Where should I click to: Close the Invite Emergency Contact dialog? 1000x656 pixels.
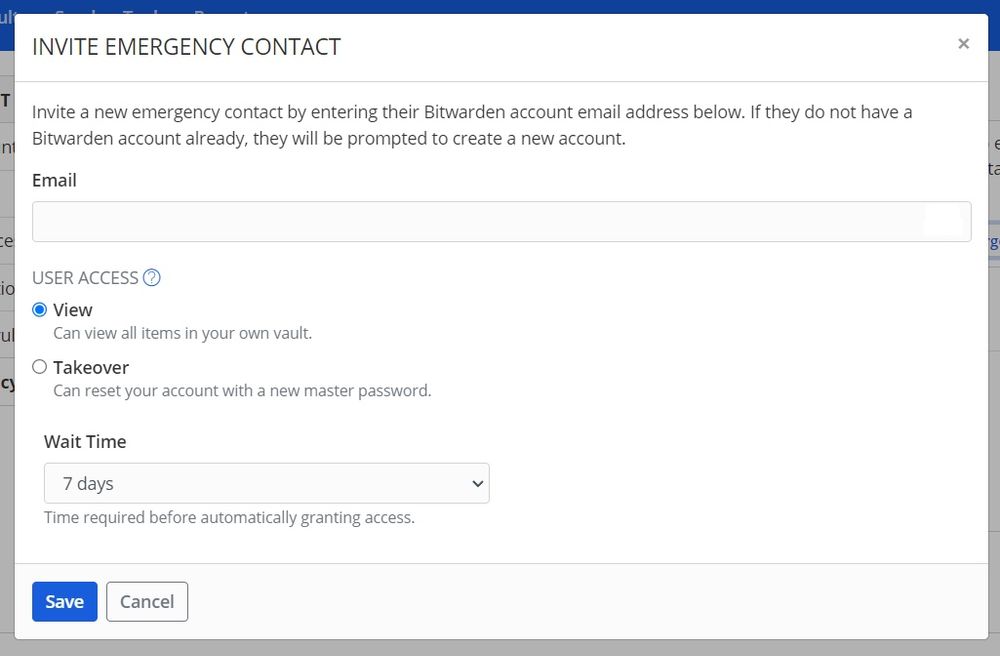(x=963, y=43)
